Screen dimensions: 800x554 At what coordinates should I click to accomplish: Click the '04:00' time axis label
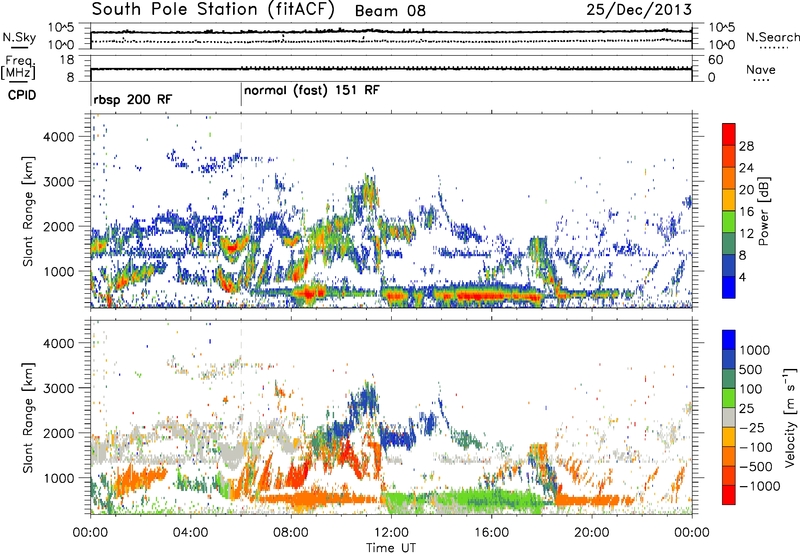[191, 533]
